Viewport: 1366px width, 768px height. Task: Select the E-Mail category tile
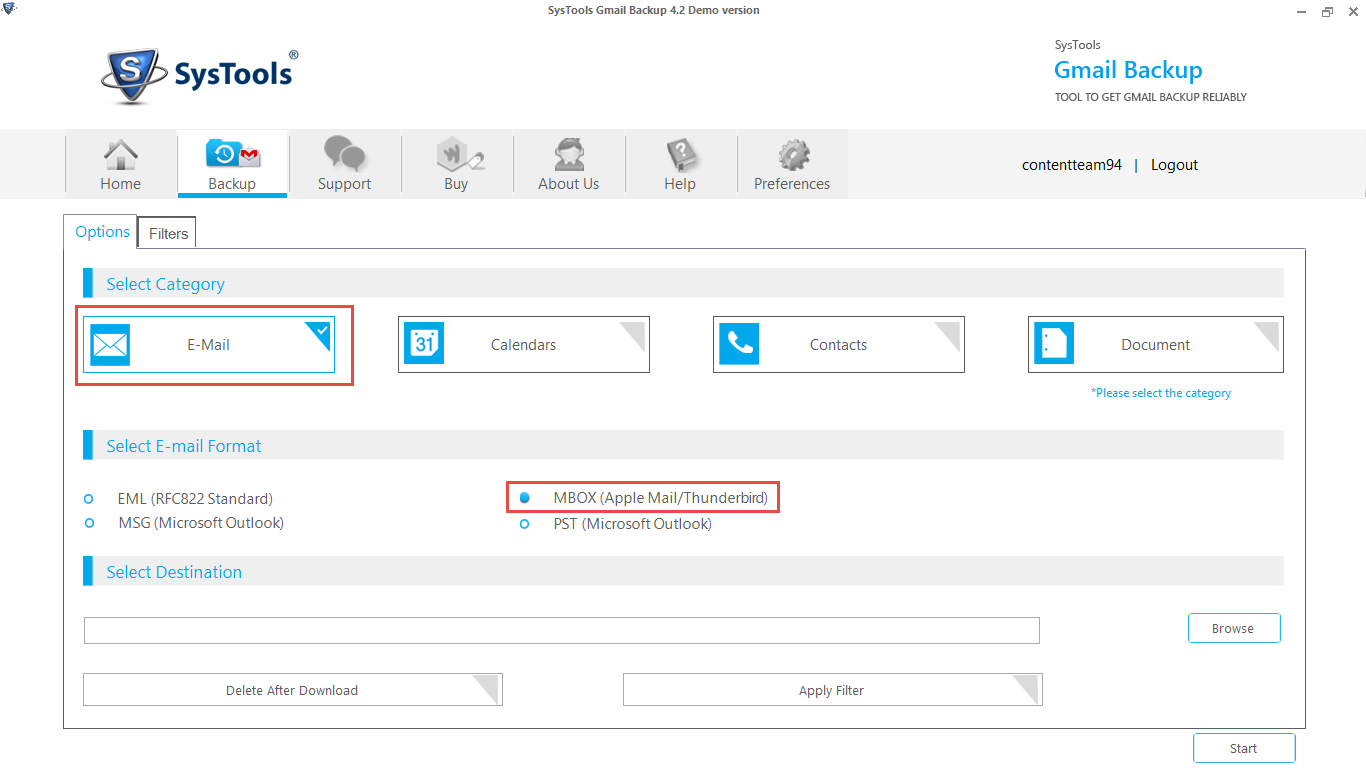209,345
